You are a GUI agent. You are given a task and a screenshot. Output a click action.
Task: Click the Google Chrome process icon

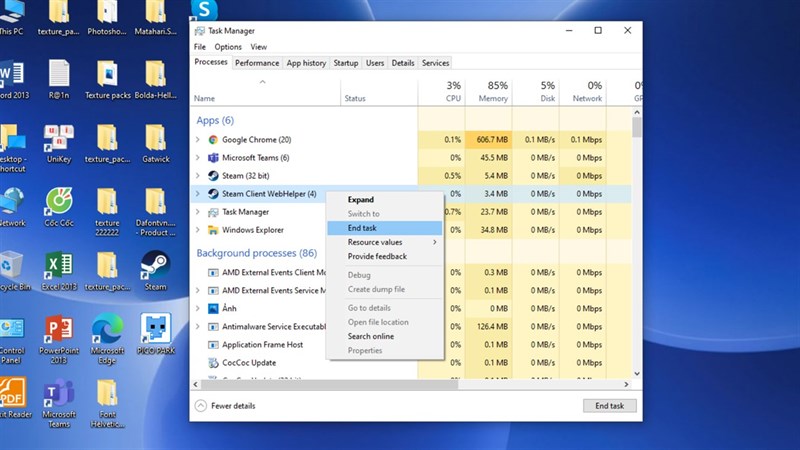click(x=213, y=140)
